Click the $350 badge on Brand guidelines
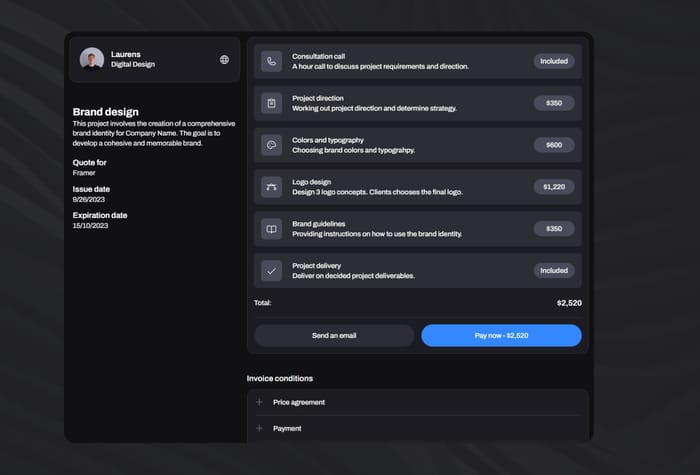700x475 pixels. 554,229
